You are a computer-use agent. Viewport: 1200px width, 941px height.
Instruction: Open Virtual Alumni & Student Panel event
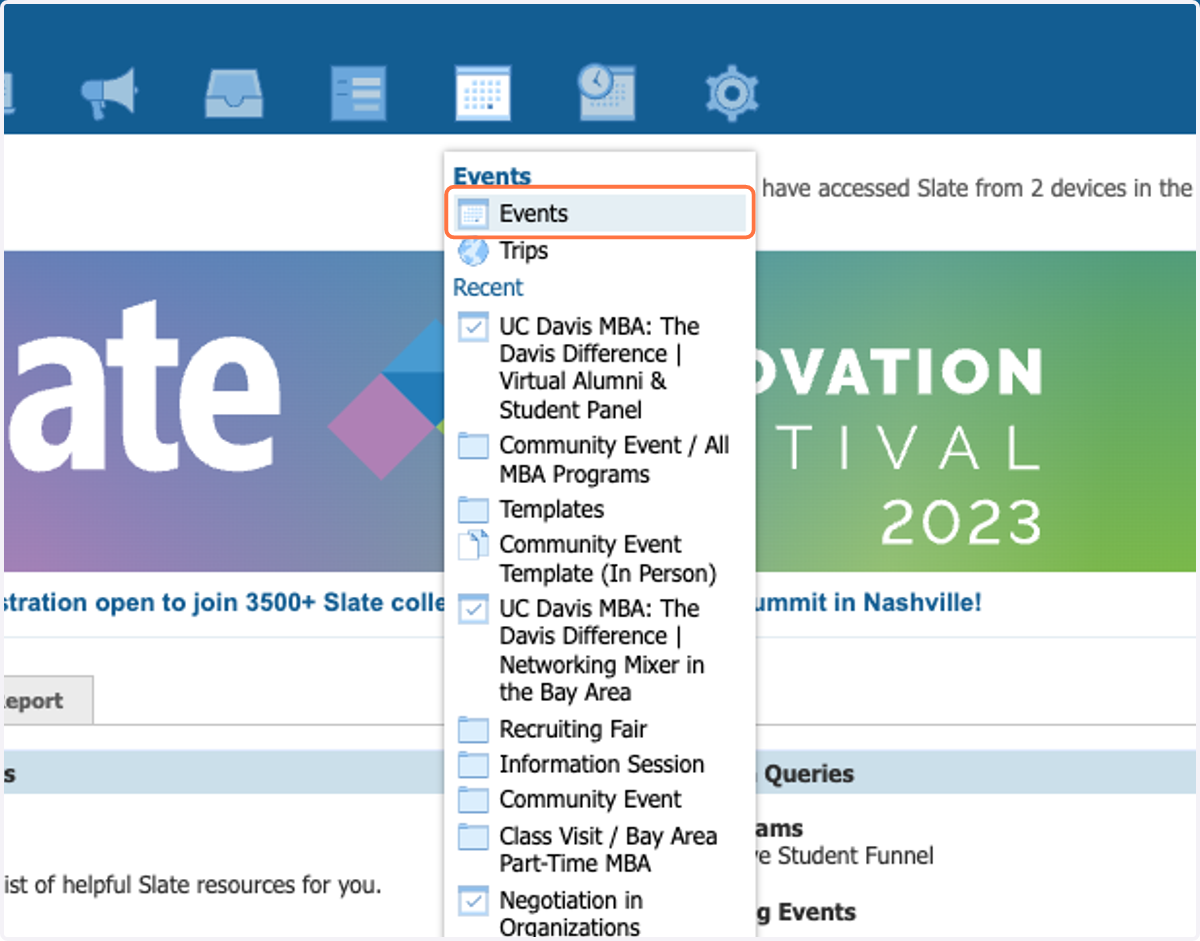point(599,367)
